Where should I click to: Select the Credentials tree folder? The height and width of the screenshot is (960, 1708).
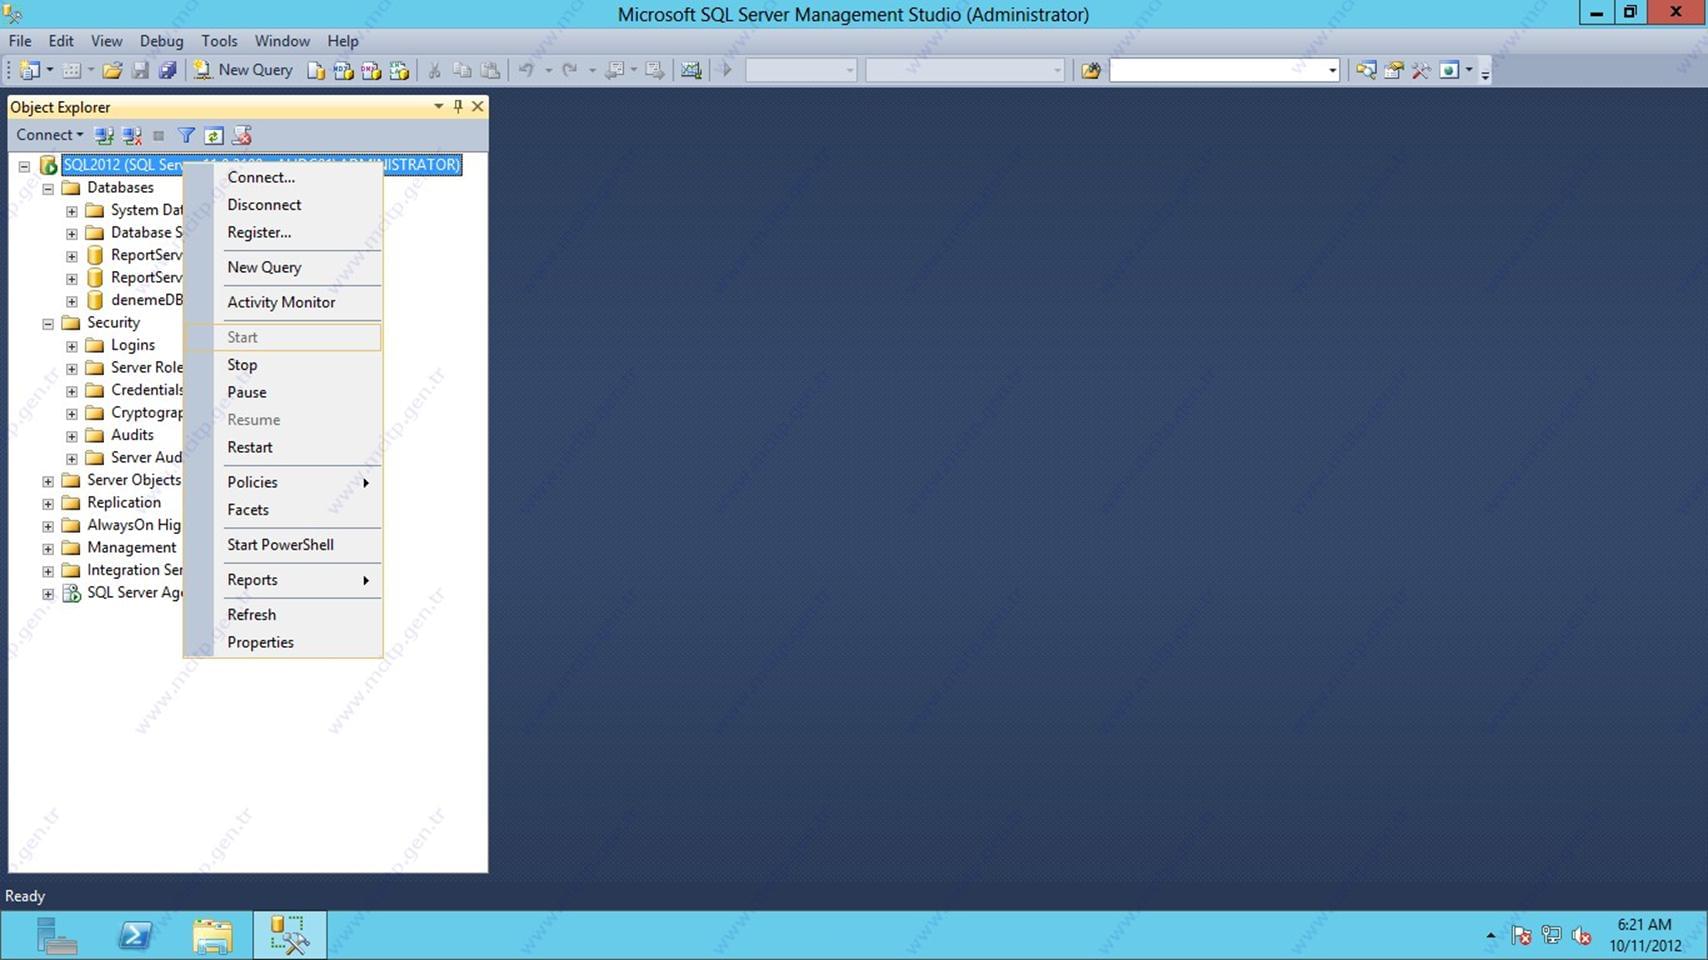pos(134,390)
